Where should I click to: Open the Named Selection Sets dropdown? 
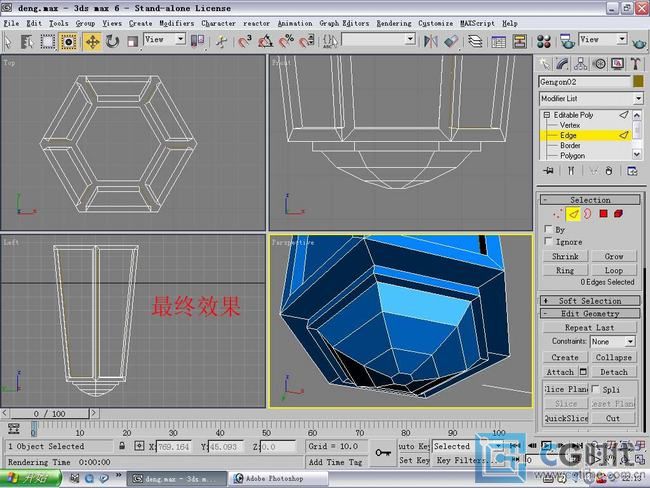coord(378,40)
